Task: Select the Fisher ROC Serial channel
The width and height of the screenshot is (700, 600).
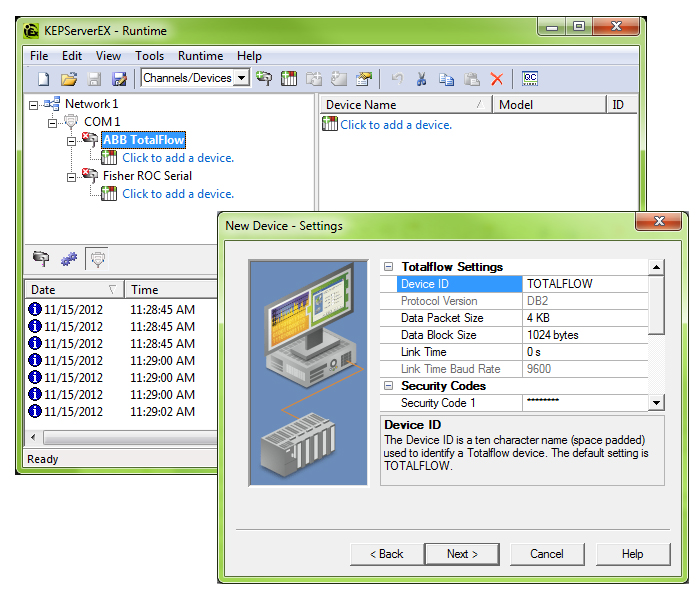Action: [x=147, y=176]
